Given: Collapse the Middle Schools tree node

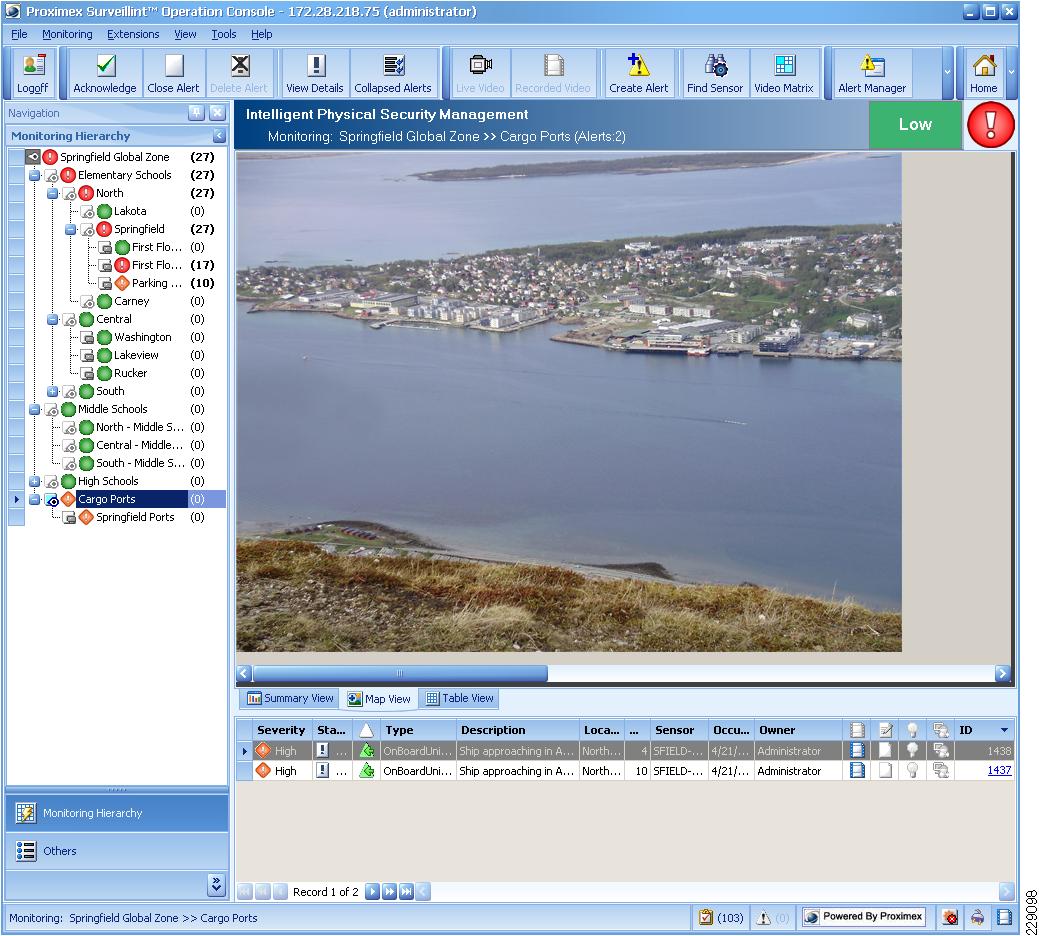Looking at the screenshot, I should pyautogui.click(x=34, y=409).
